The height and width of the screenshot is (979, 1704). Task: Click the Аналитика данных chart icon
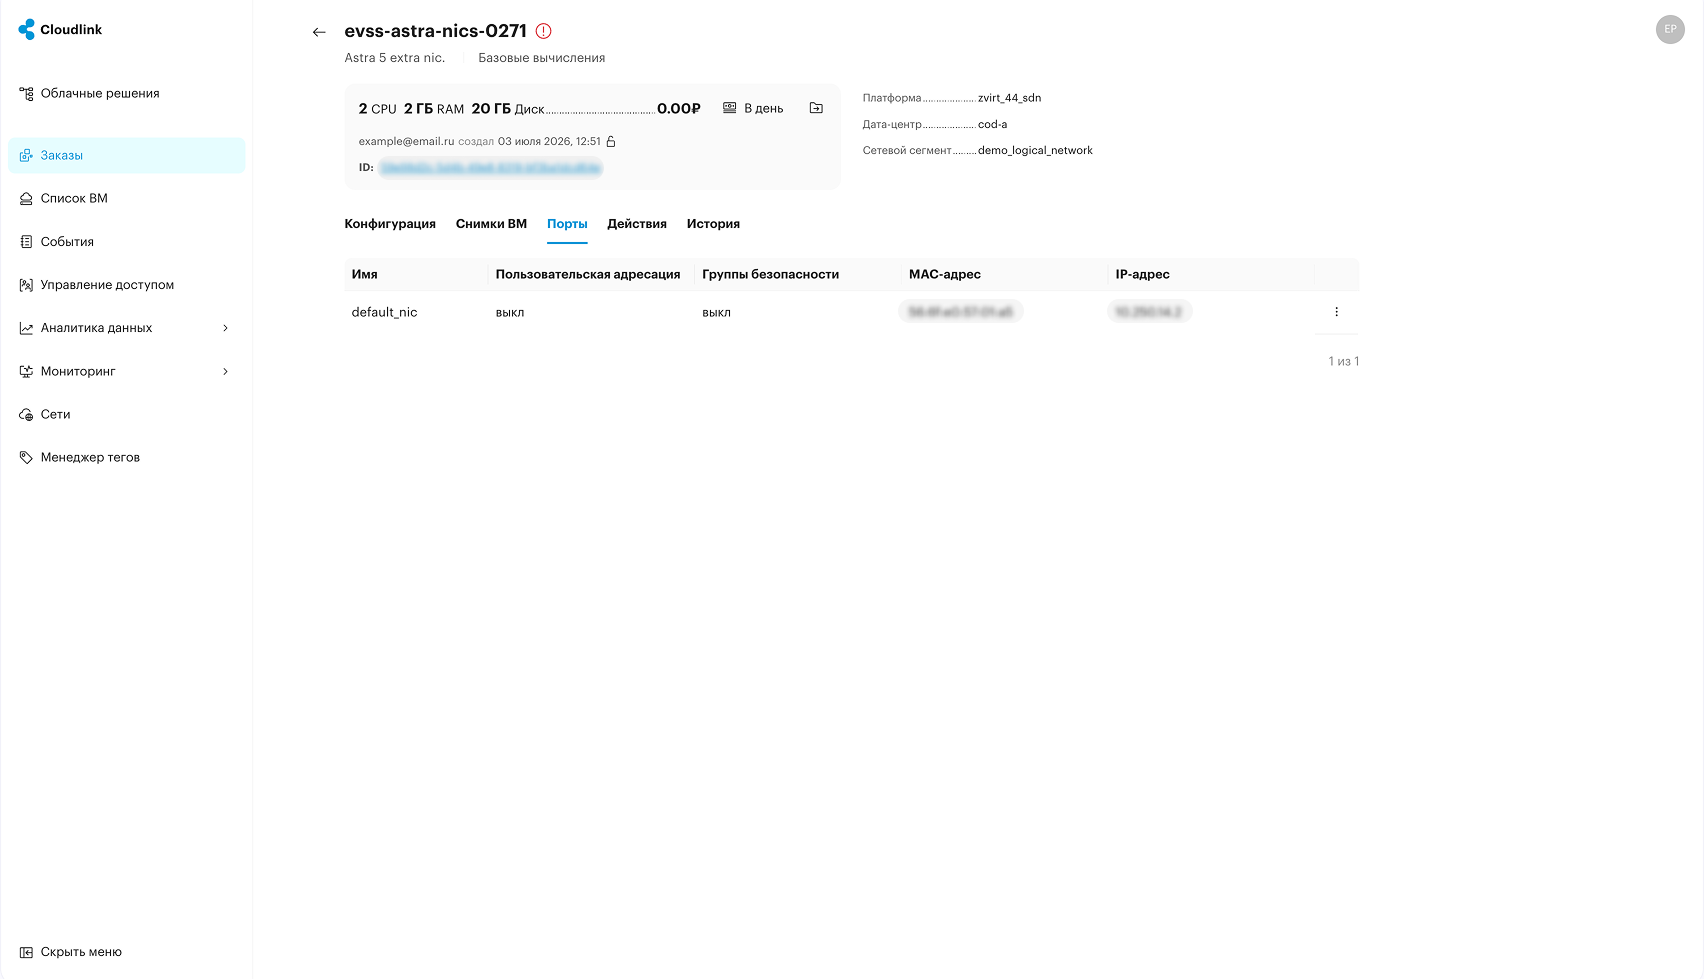click(x=26, y=328)
